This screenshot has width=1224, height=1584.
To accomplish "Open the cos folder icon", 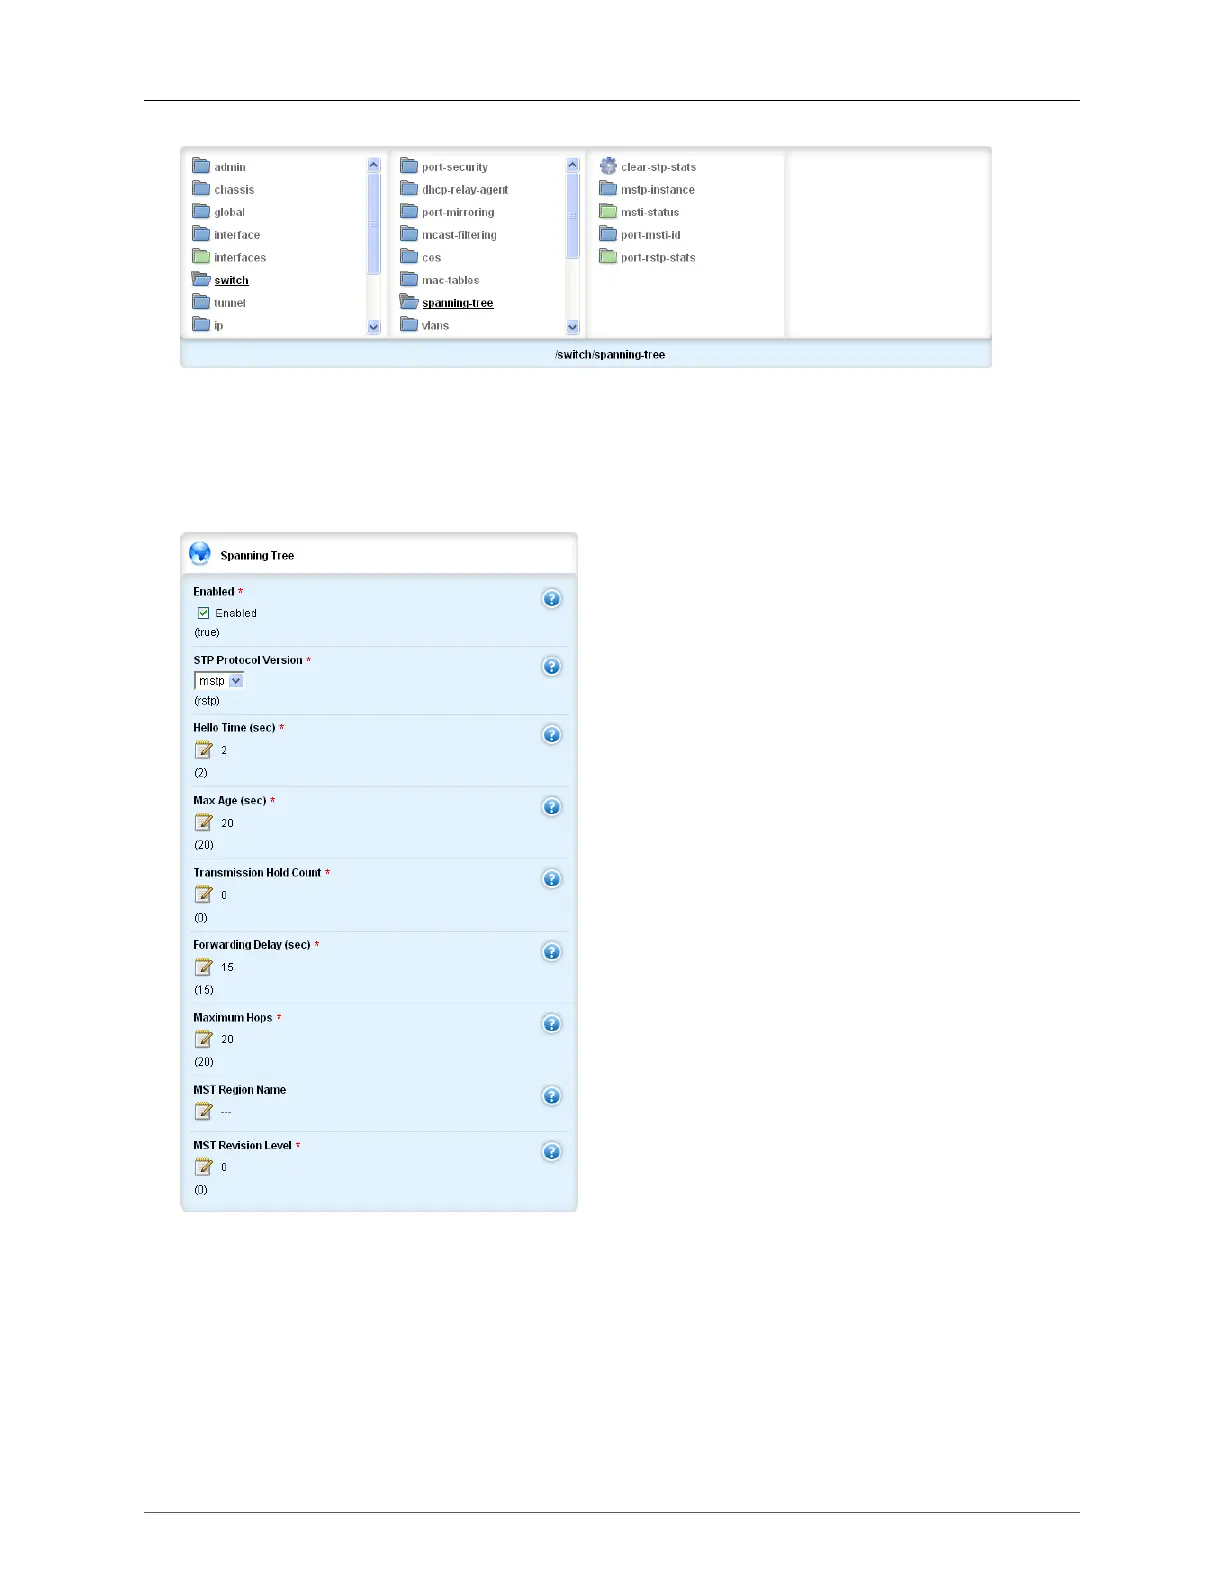I will coord(409,256).
